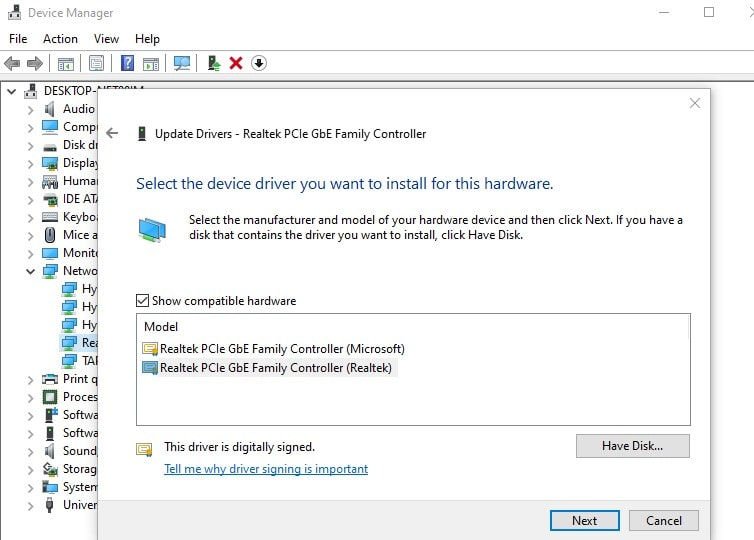Viewport: 754px width, 540px height.
Task: Click the Network adapters category icon
Action: pyautogui.click(x=50, y=271)
